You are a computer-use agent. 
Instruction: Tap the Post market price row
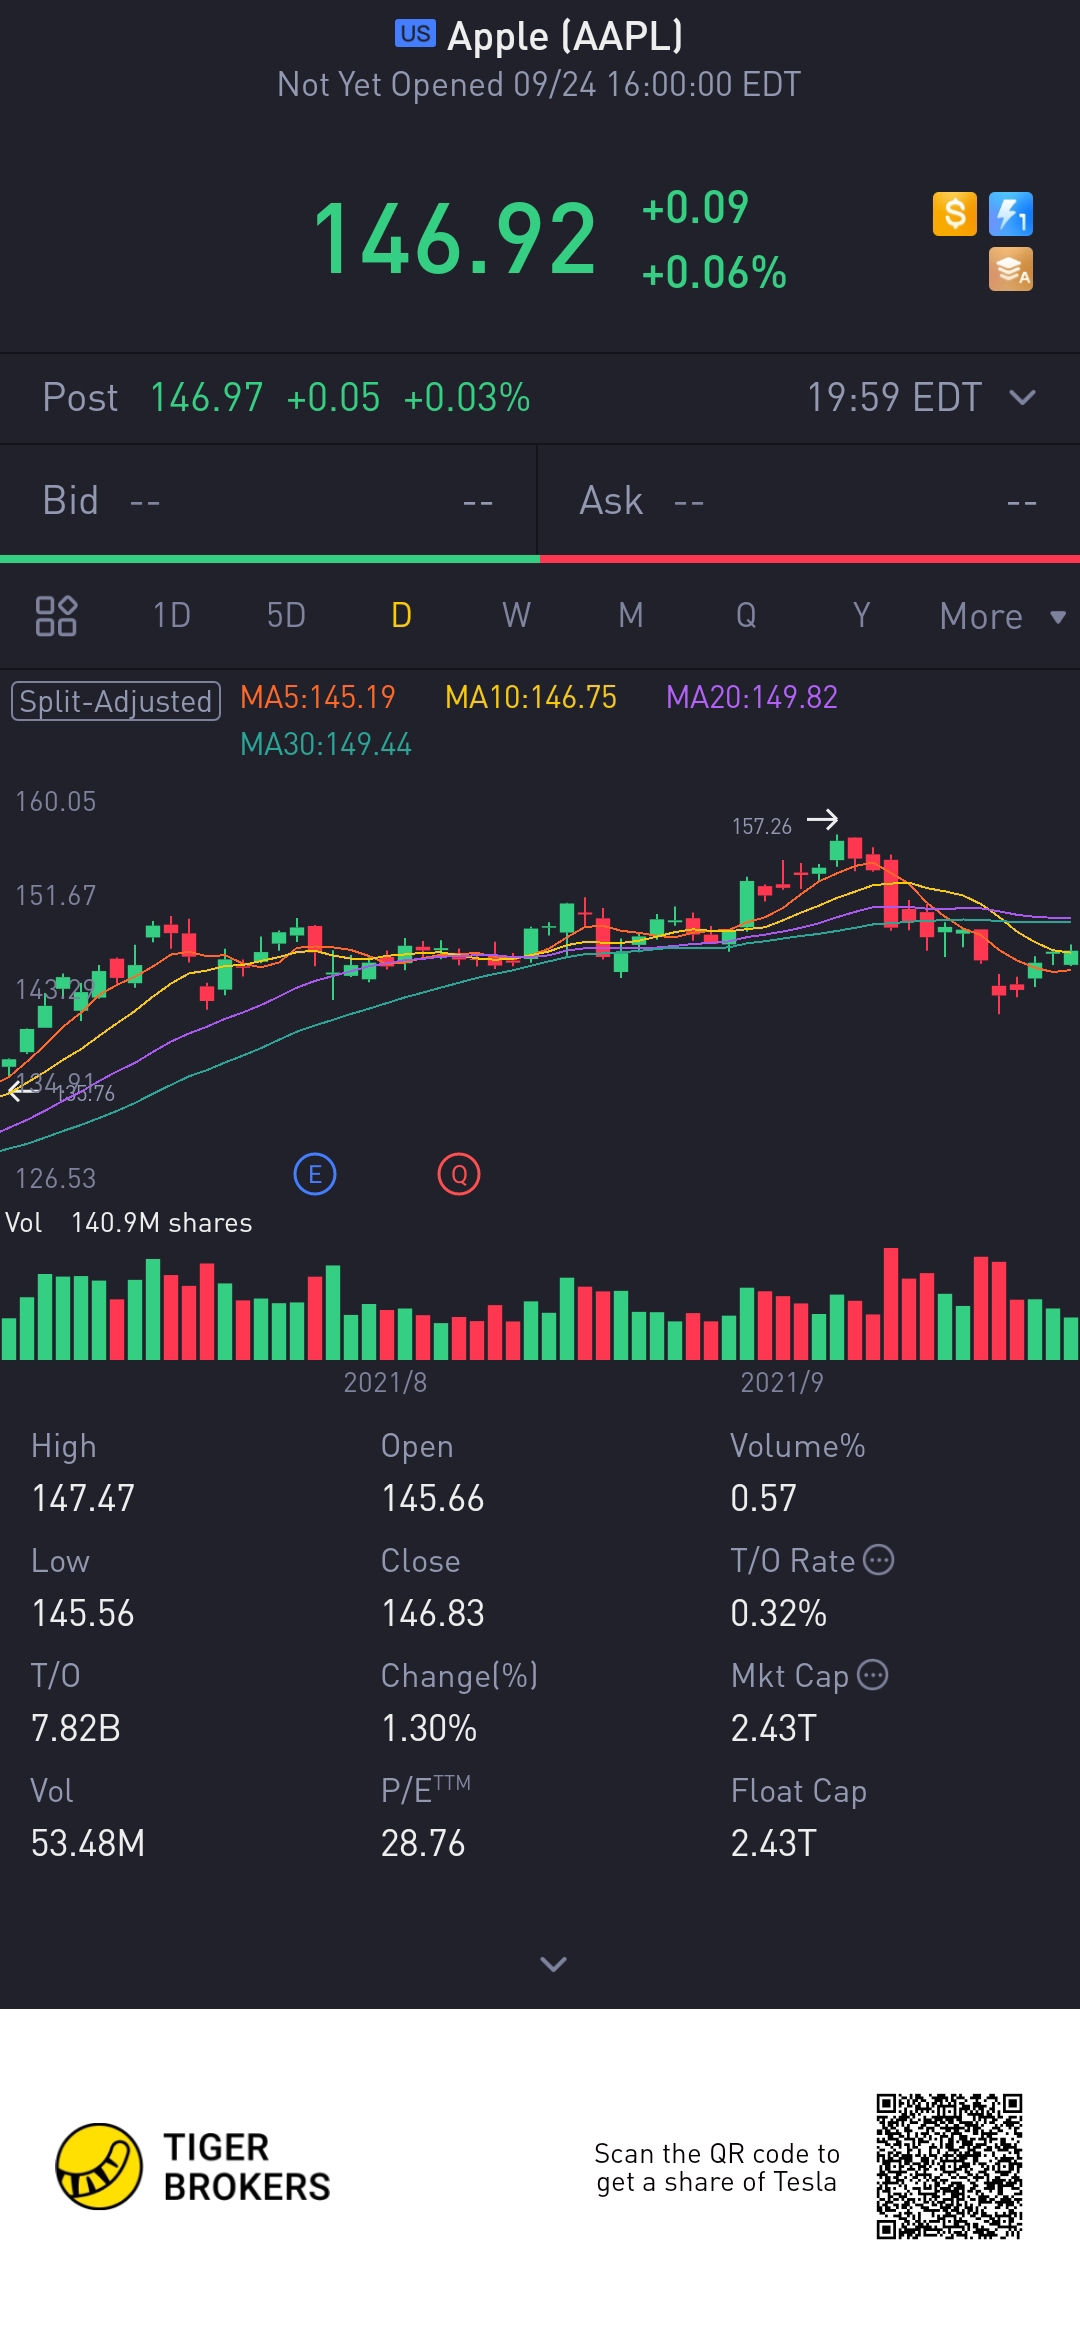[x=540, y=398]
